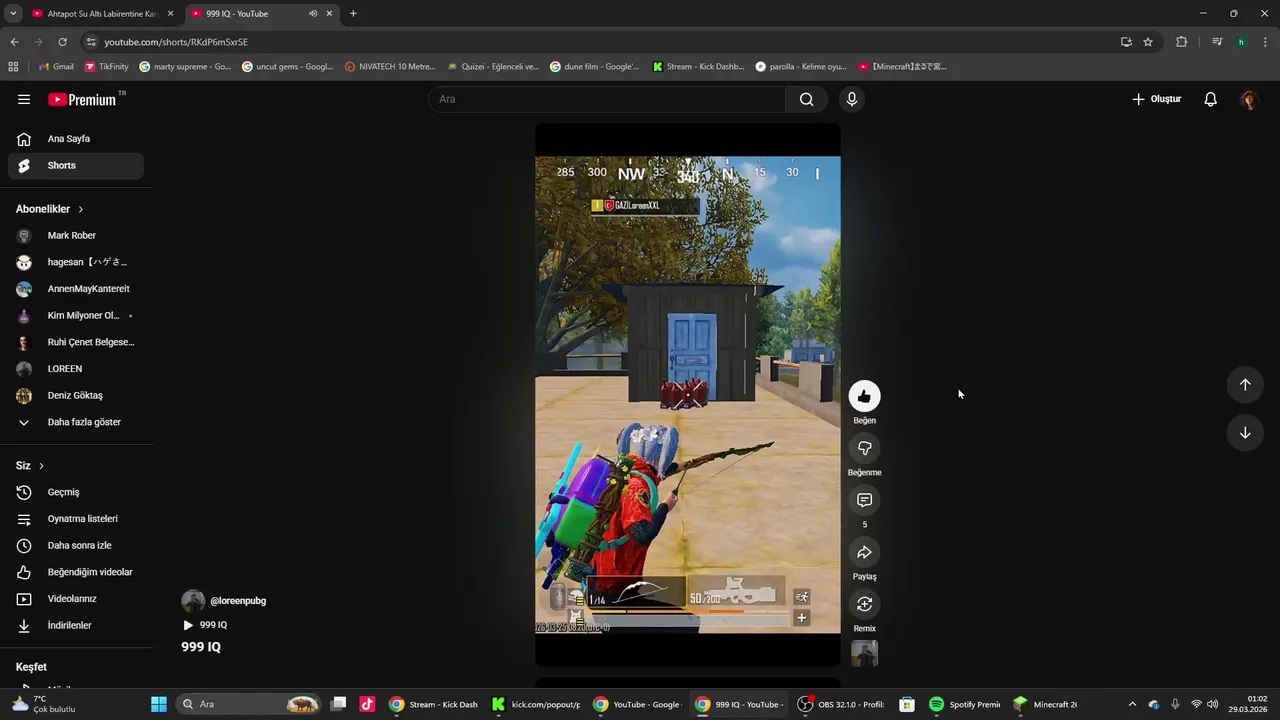Click the search magnifier button
The height and width of the screenshot is (720, 1280).
click(806, 99)
